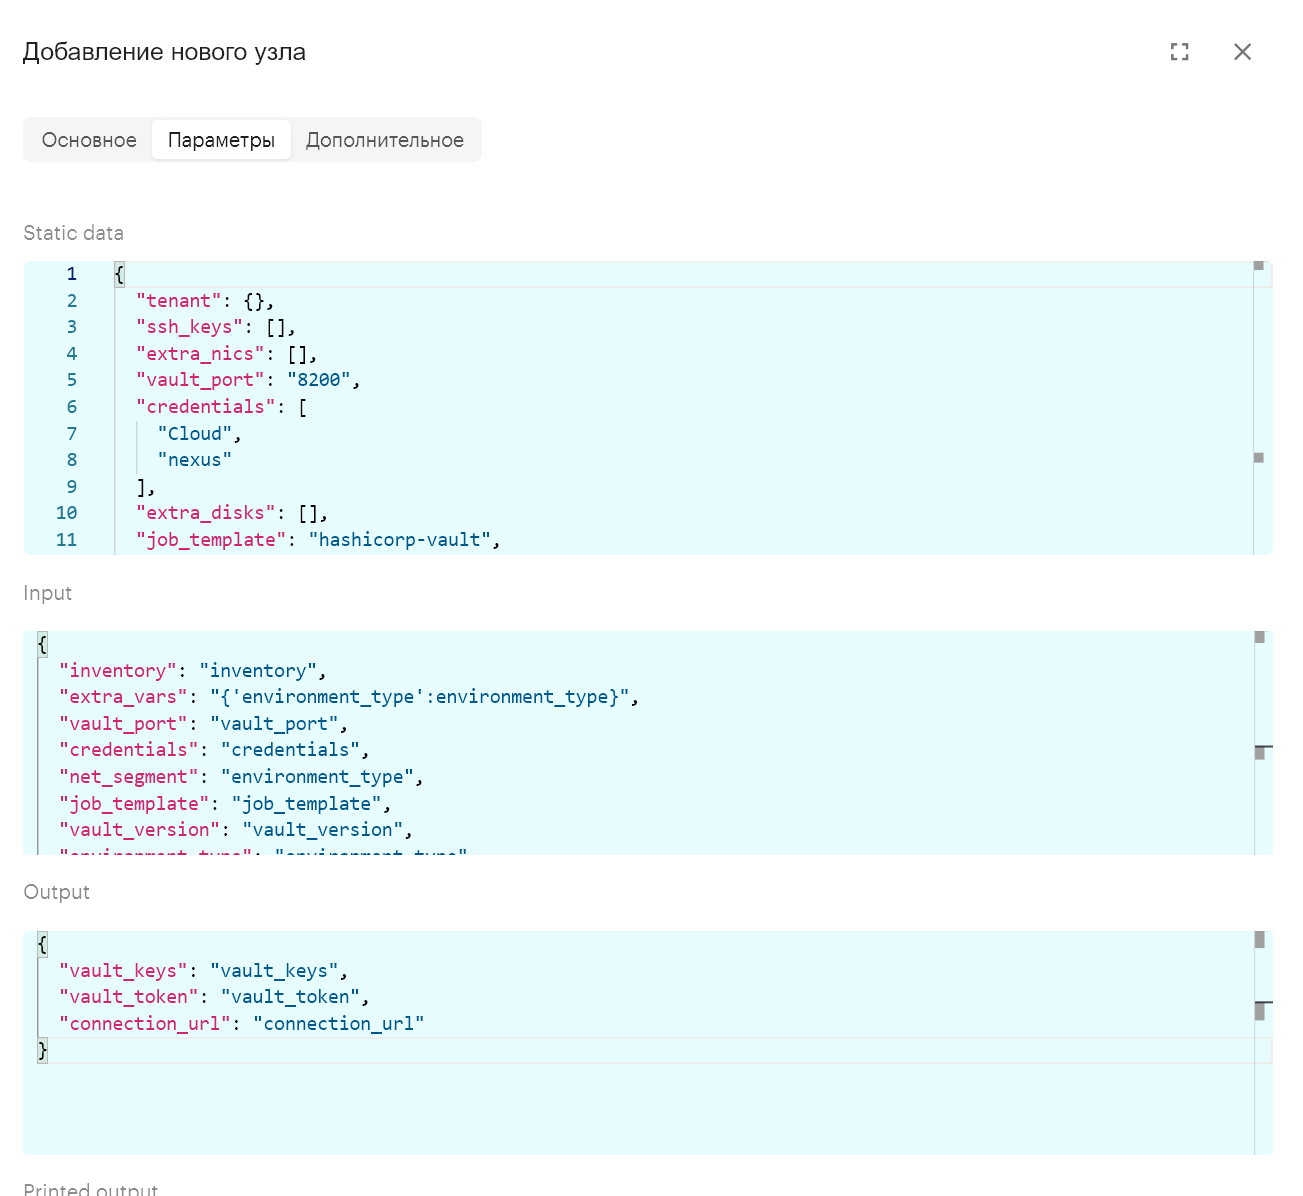1303x1196 pixels.
Task: Click the "vault_version" key in Input editor
Action: (x=139, y=830)
